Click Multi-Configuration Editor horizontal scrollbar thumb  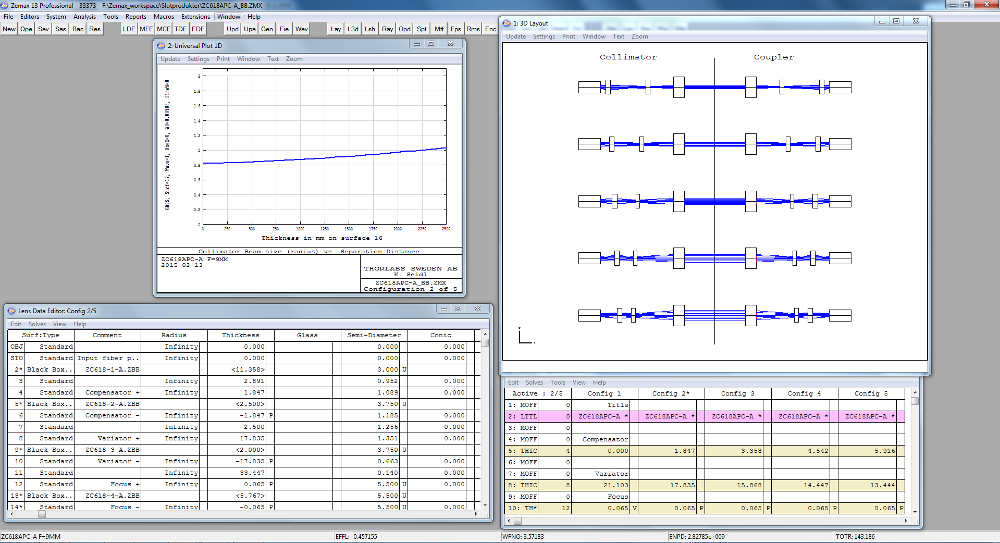pos(518,521)
